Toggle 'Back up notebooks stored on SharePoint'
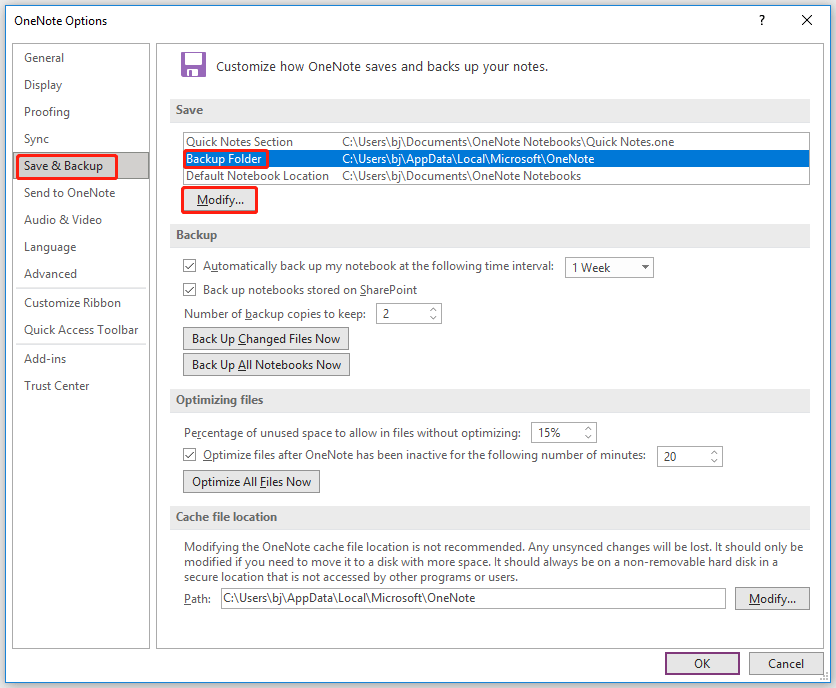 tap(189, 288)
